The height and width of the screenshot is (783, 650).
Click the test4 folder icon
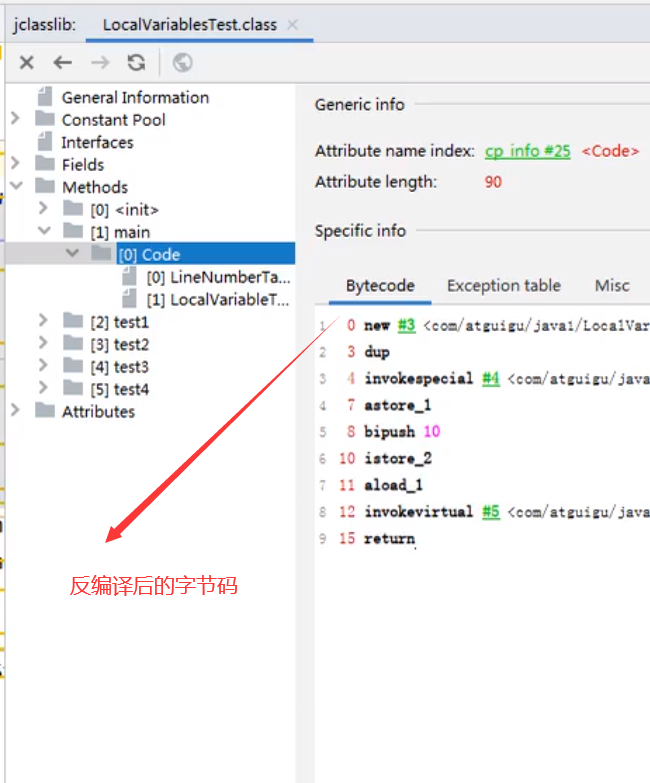click(x=73, y=389)
